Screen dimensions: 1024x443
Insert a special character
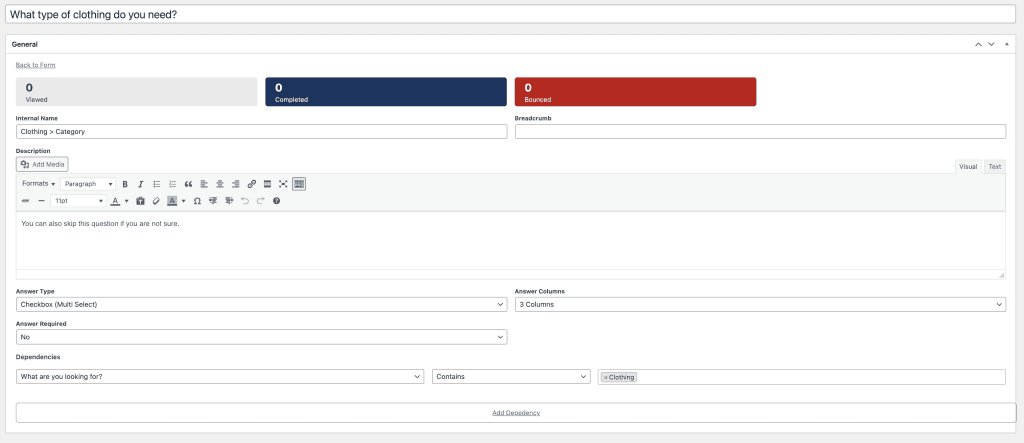click(x=197, y=201)
